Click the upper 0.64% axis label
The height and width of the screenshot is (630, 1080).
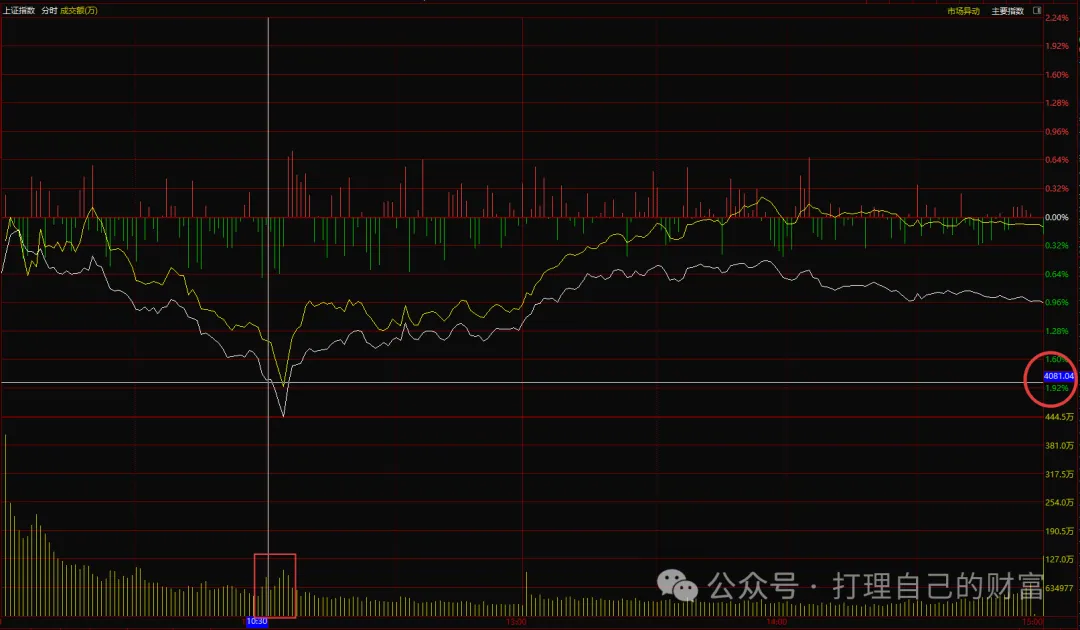1057,160
